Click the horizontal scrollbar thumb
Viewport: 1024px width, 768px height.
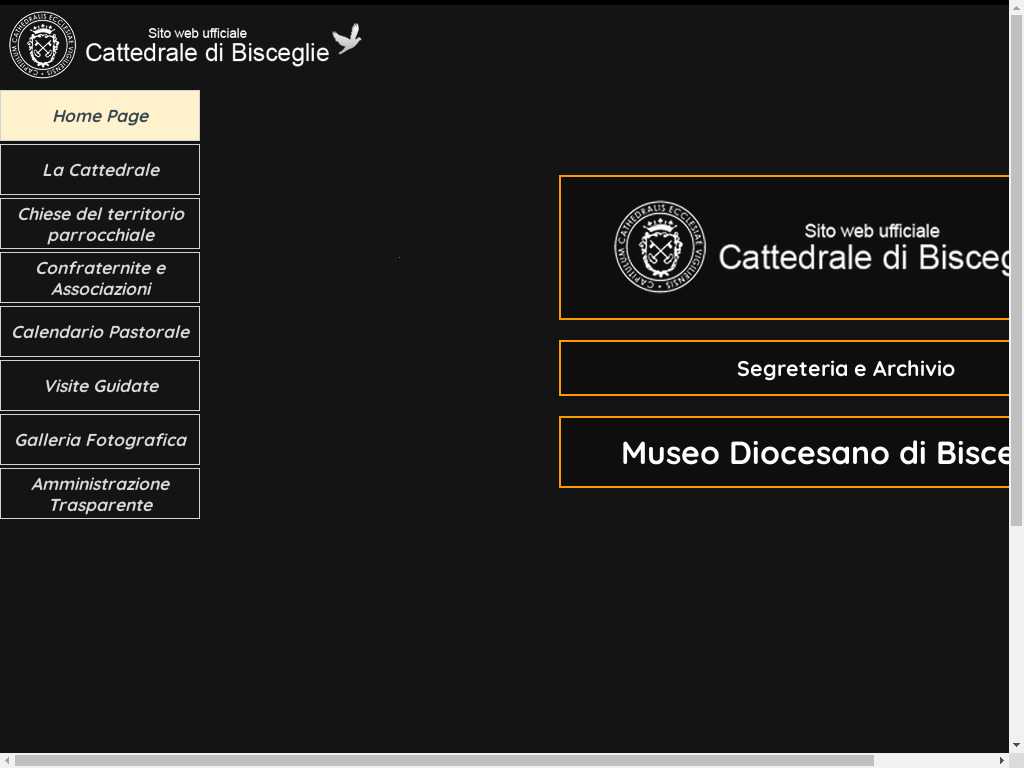click(444, 760)
